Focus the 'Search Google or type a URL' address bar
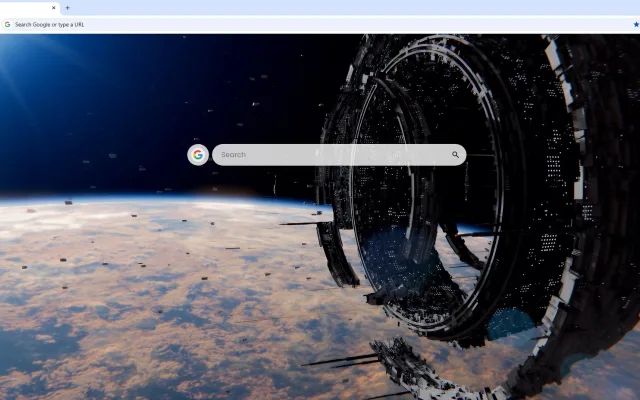This screenshot has height=400, width=640. point(318,24)
